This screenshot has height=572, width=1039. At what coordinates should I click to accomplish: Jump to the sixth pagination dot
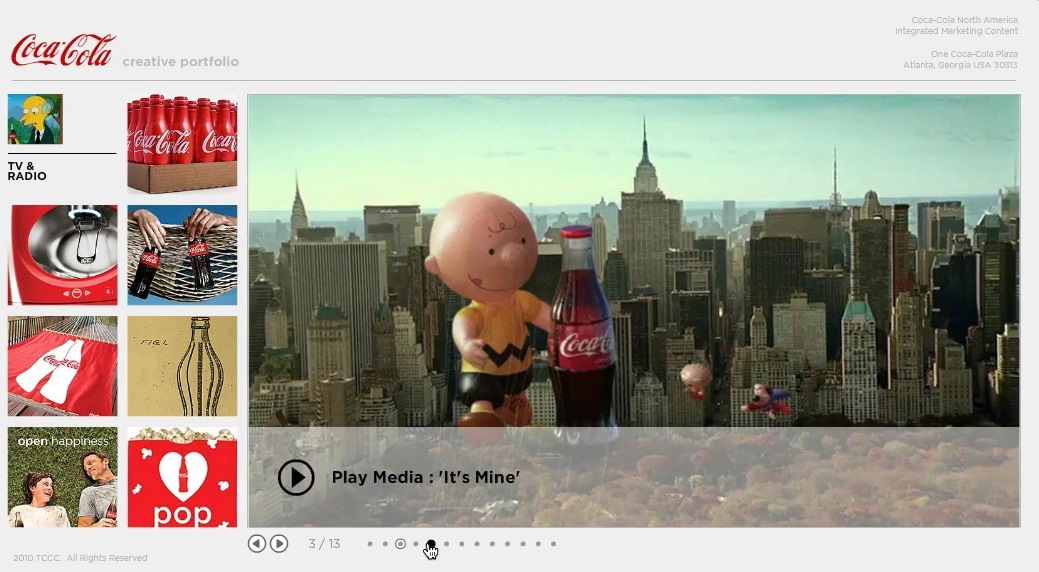pos(447,544)
